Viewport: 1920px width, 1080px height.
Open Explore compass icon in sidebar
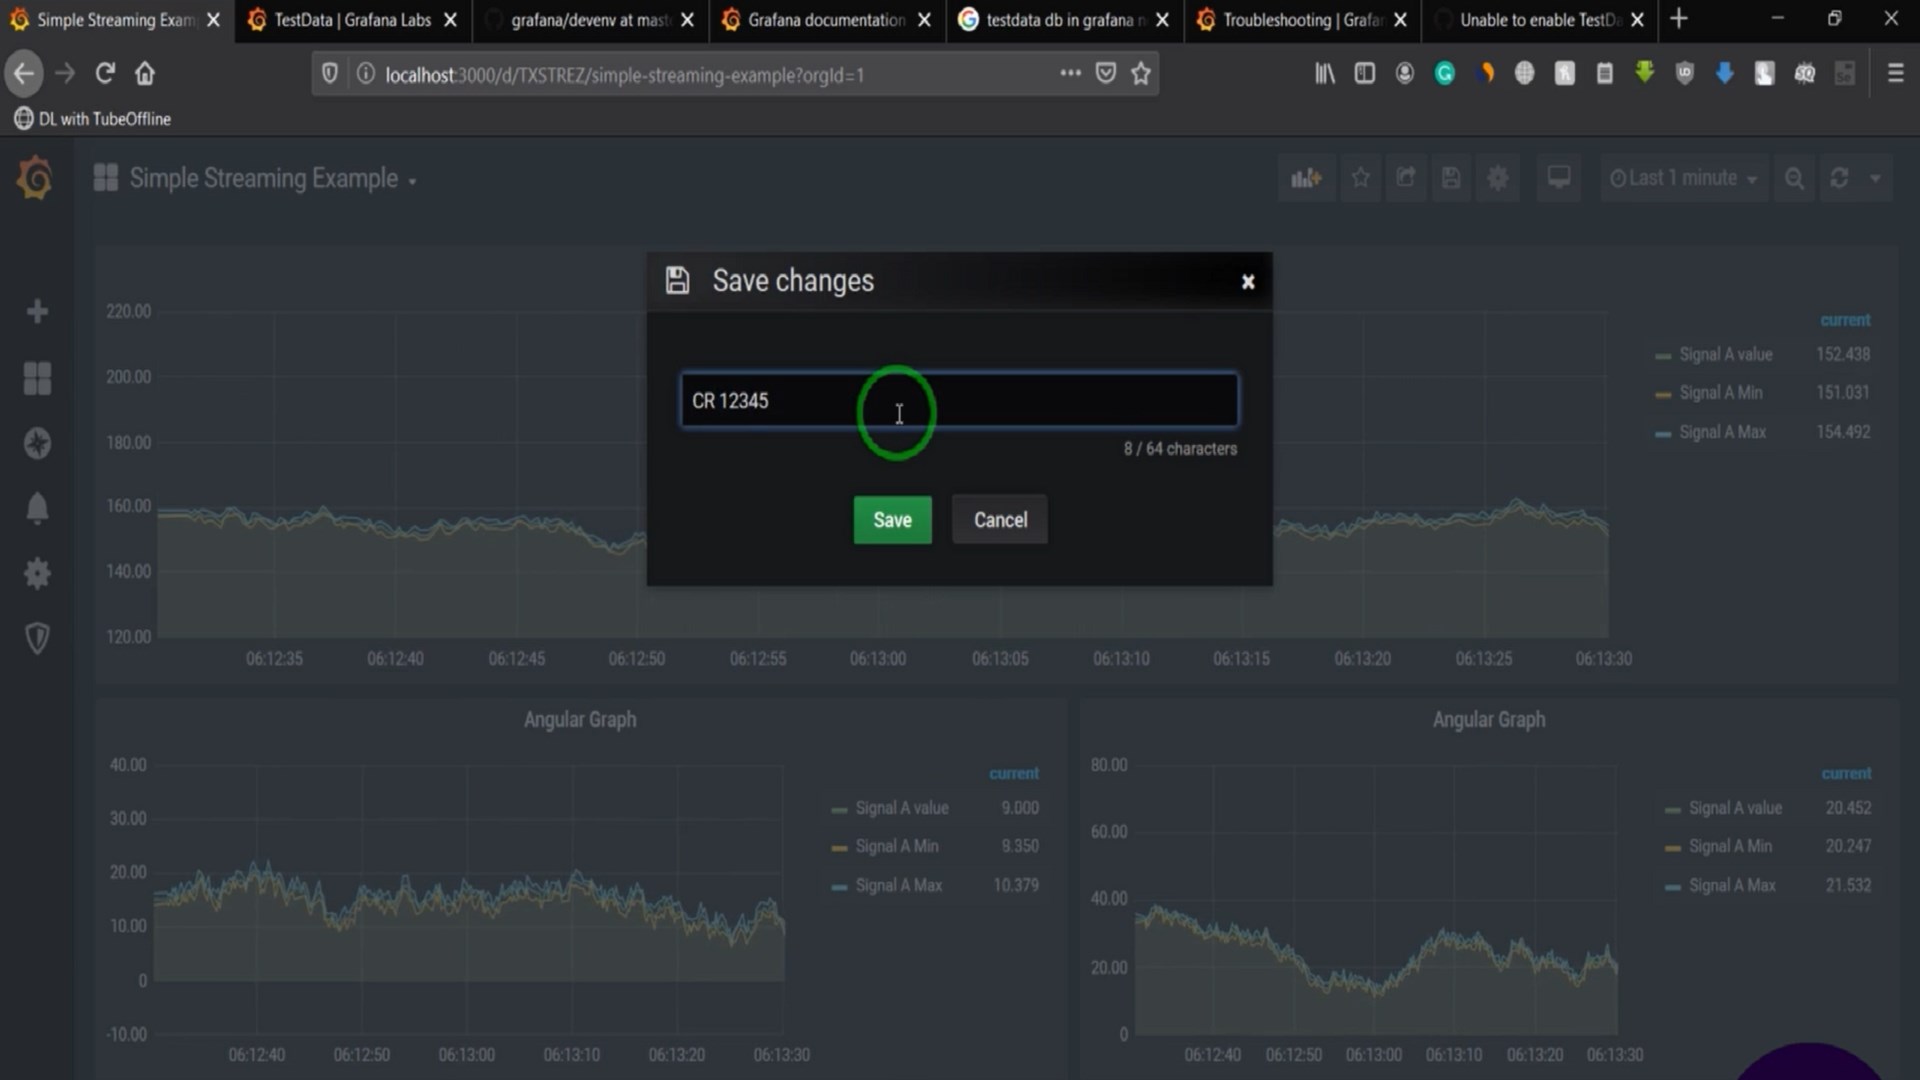point(37,443)
